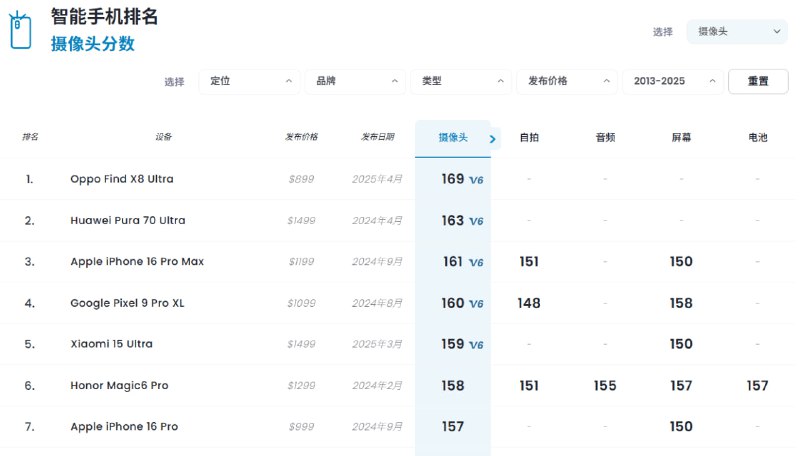This screenshot has height=456, width=800.
Task: Expand the 定位 filter dropdown
Action: (250, 81)
